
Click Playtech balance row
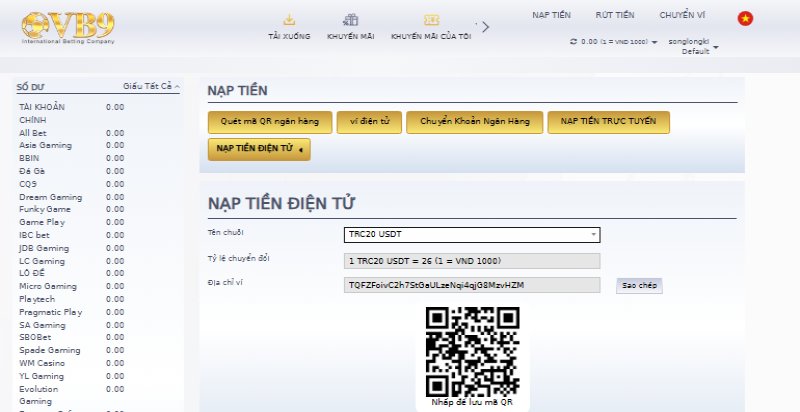click(71, 299)
